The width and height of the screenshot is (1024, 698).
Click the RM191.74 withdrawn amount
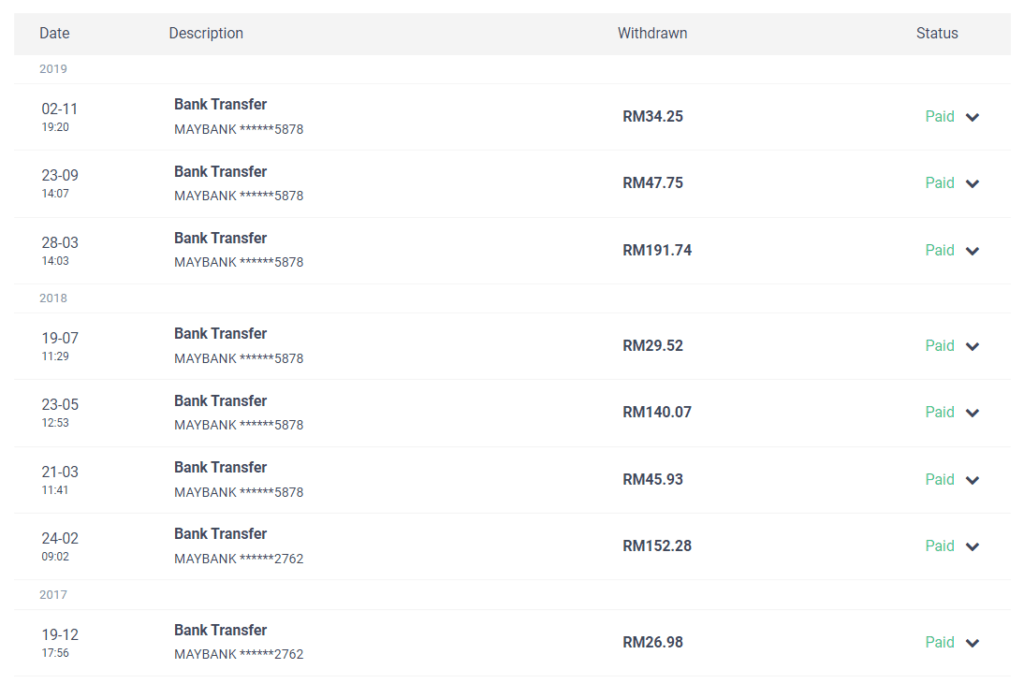tap(657, 250)
